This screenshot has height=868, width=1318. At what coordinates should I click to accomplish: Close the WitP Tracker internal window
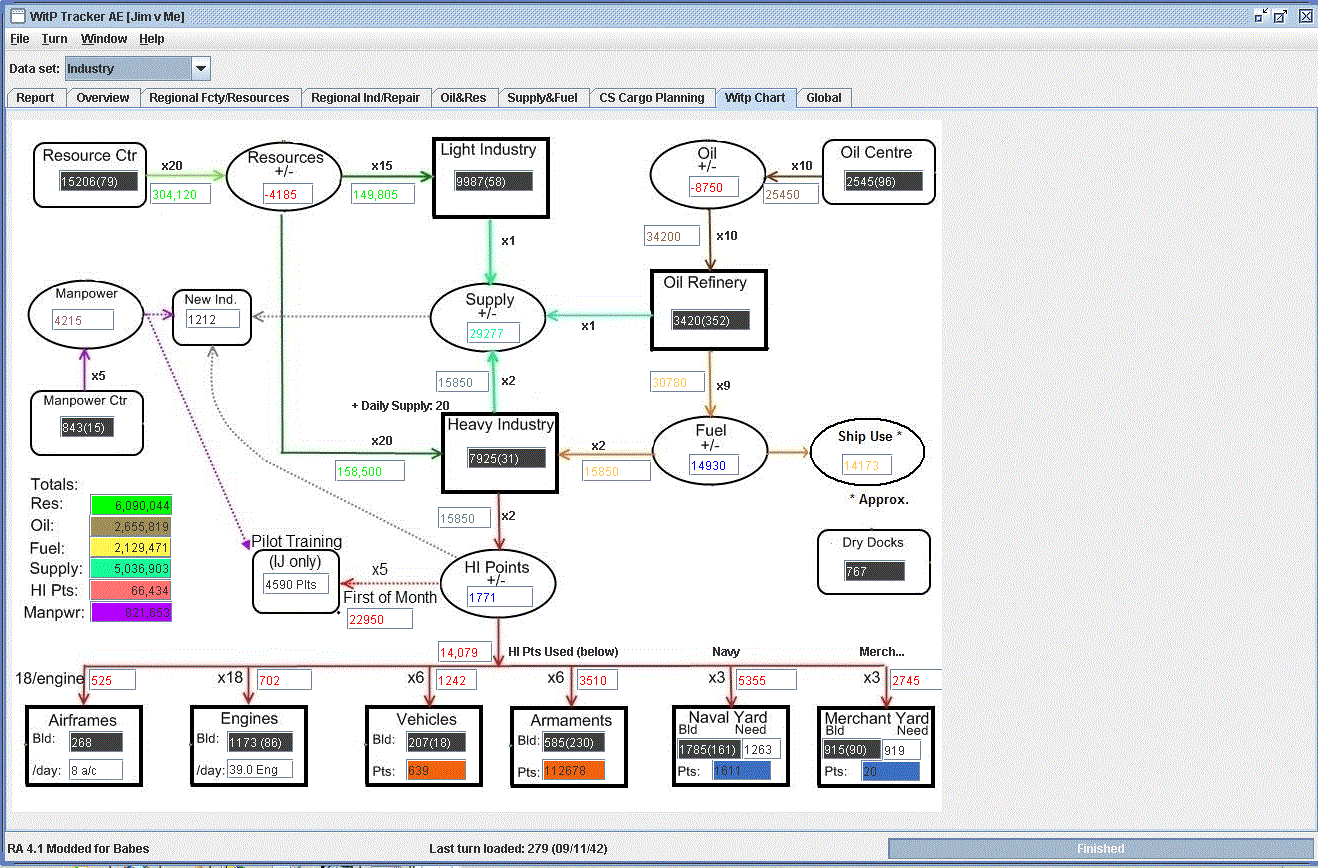tap(1305, 16)
